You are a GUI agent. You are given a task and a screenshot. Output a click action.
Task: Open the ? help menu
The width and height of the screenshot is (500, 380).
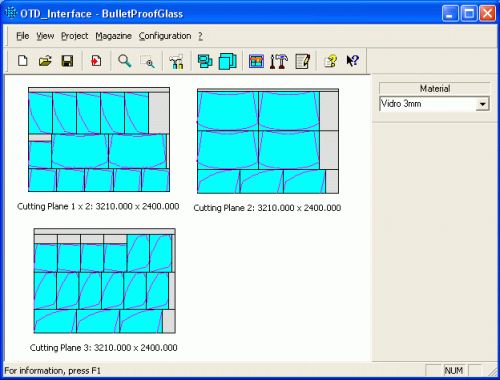click(x=200, y=36)
